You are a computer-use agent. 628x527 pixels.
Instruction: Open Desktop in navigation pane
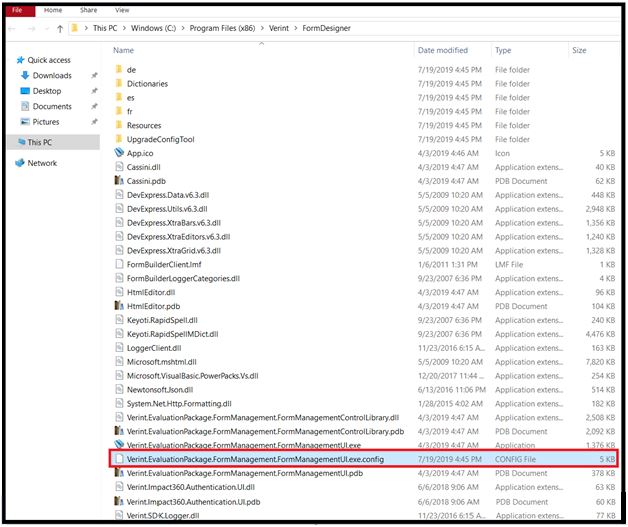(x=47, y=91)
